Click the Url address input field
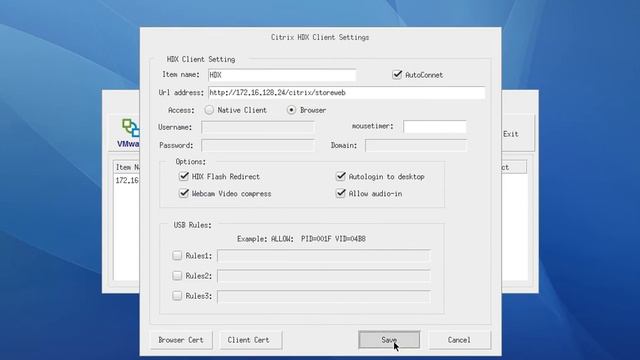Image resolution: width=640 pixels, height=360 pixels. [x=347, y=93]
